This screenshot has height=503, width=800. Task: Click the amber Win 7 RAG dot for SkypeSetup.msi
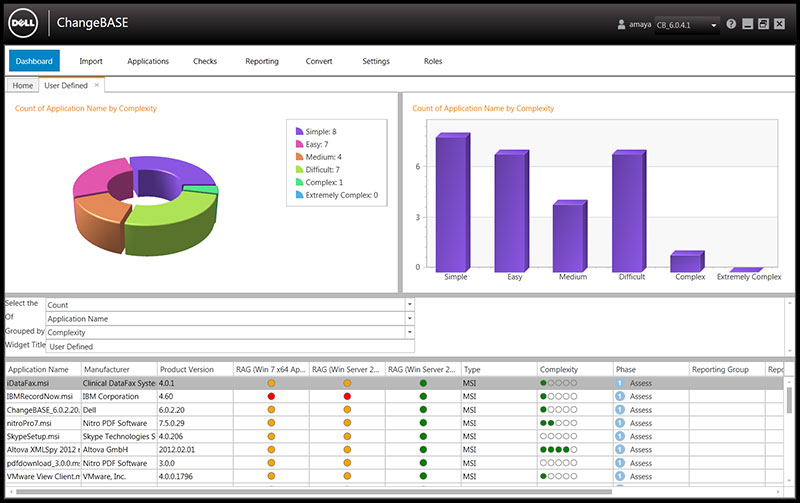[x=271, y=436]
